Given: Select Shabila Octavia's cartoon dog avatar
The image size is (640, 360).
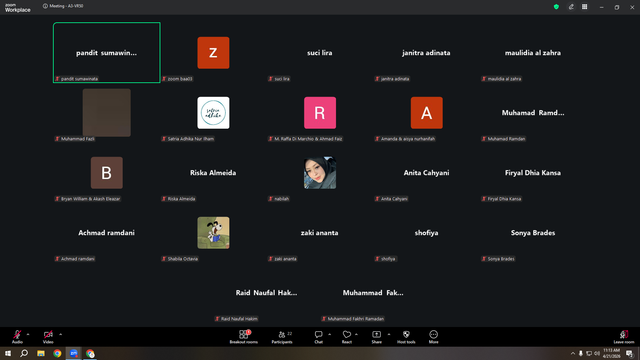Looking at the screenshot, I should (x=213, y=233).
